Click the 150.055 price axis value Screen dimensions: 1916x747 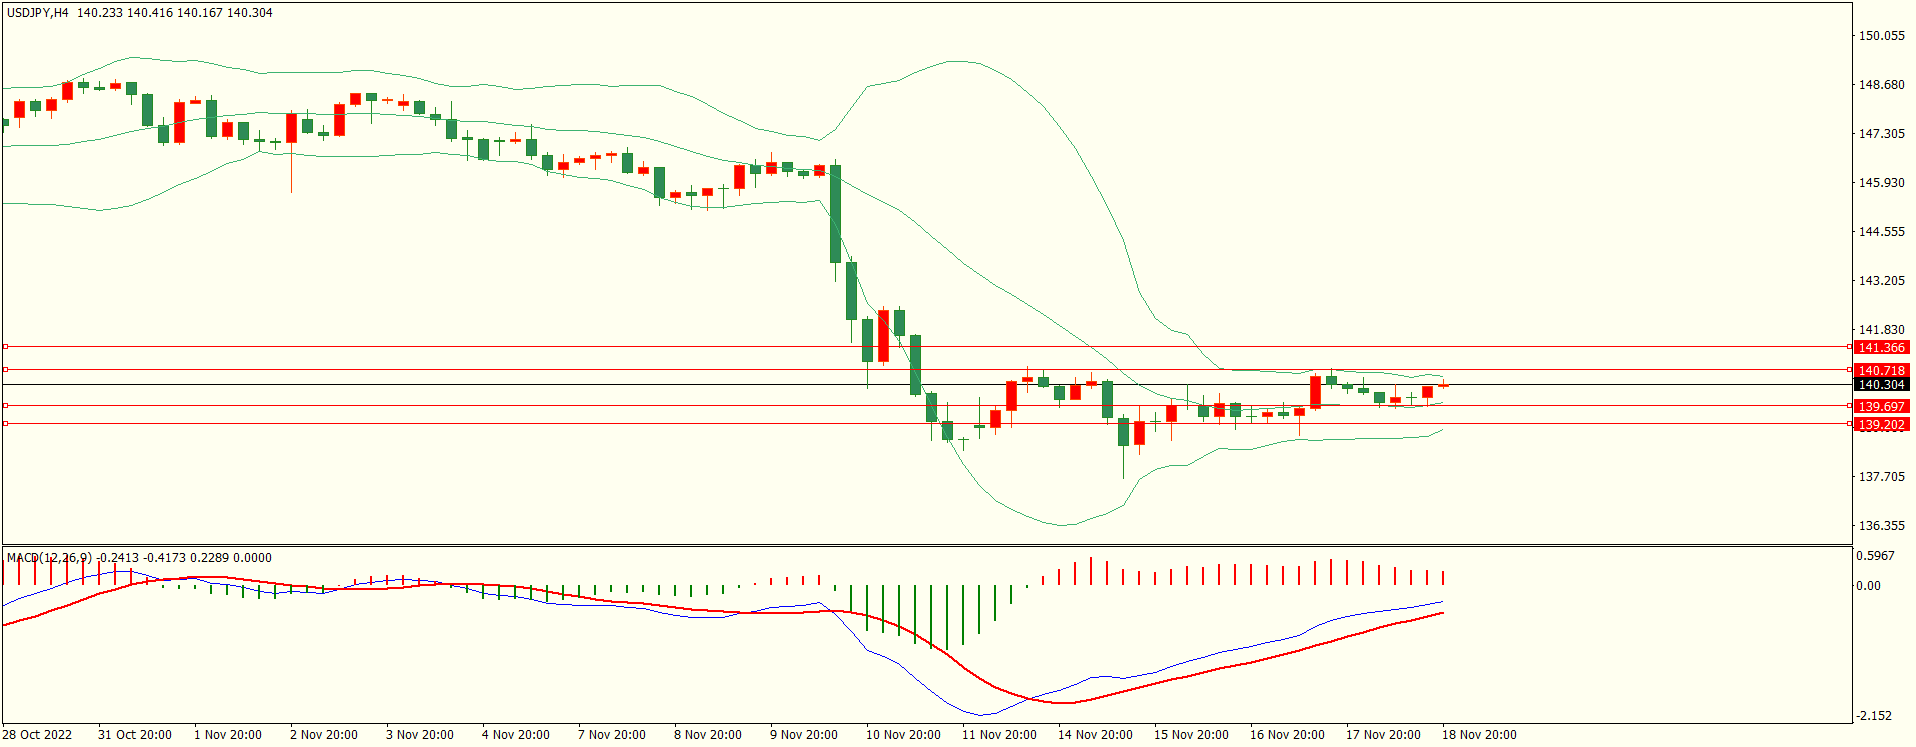(1881, 36)
